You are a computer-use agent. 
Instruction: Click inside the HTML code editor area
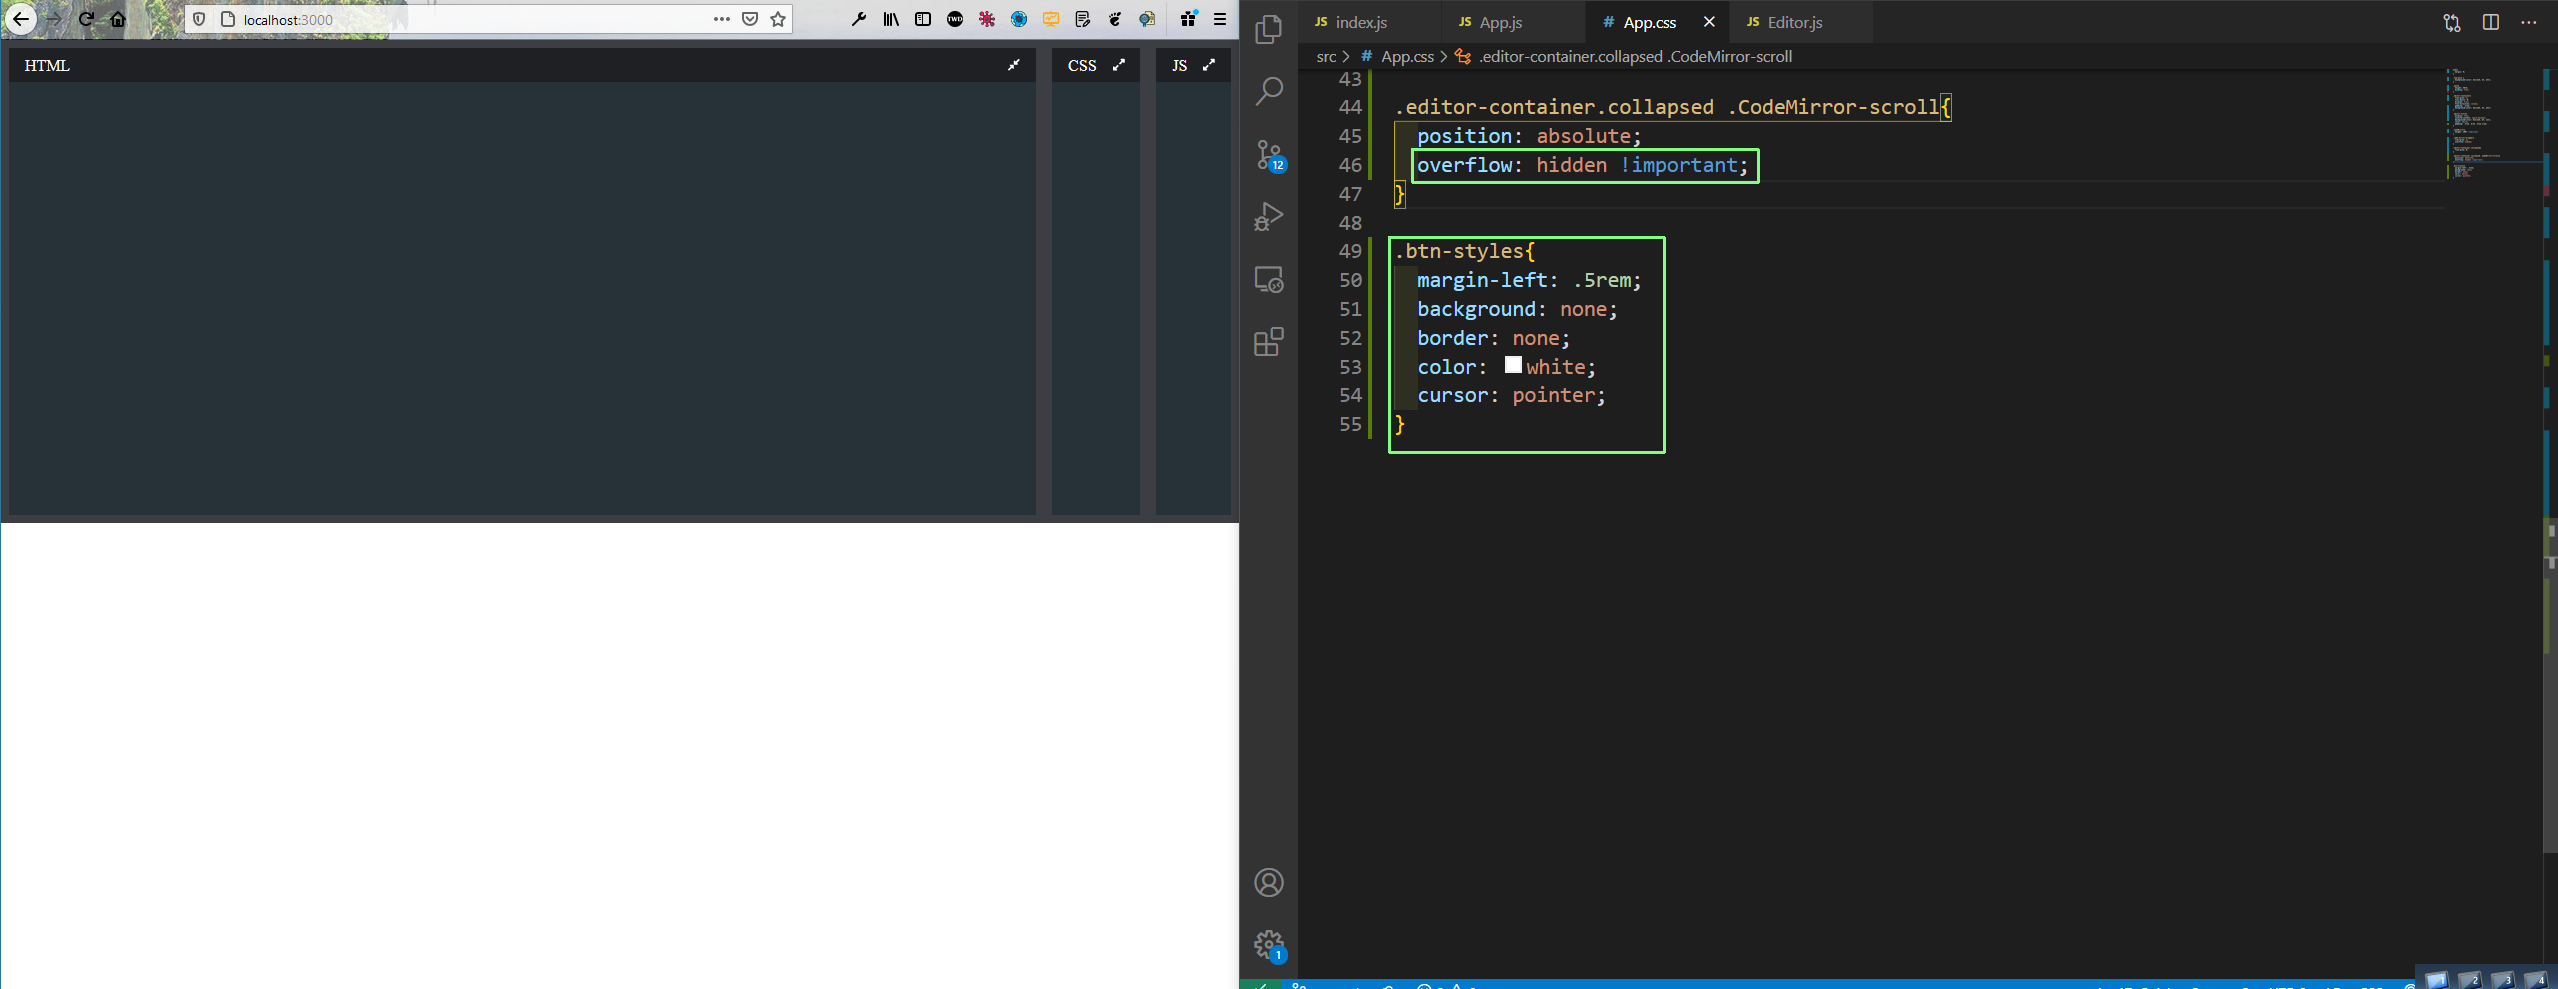tap(522, 298)
